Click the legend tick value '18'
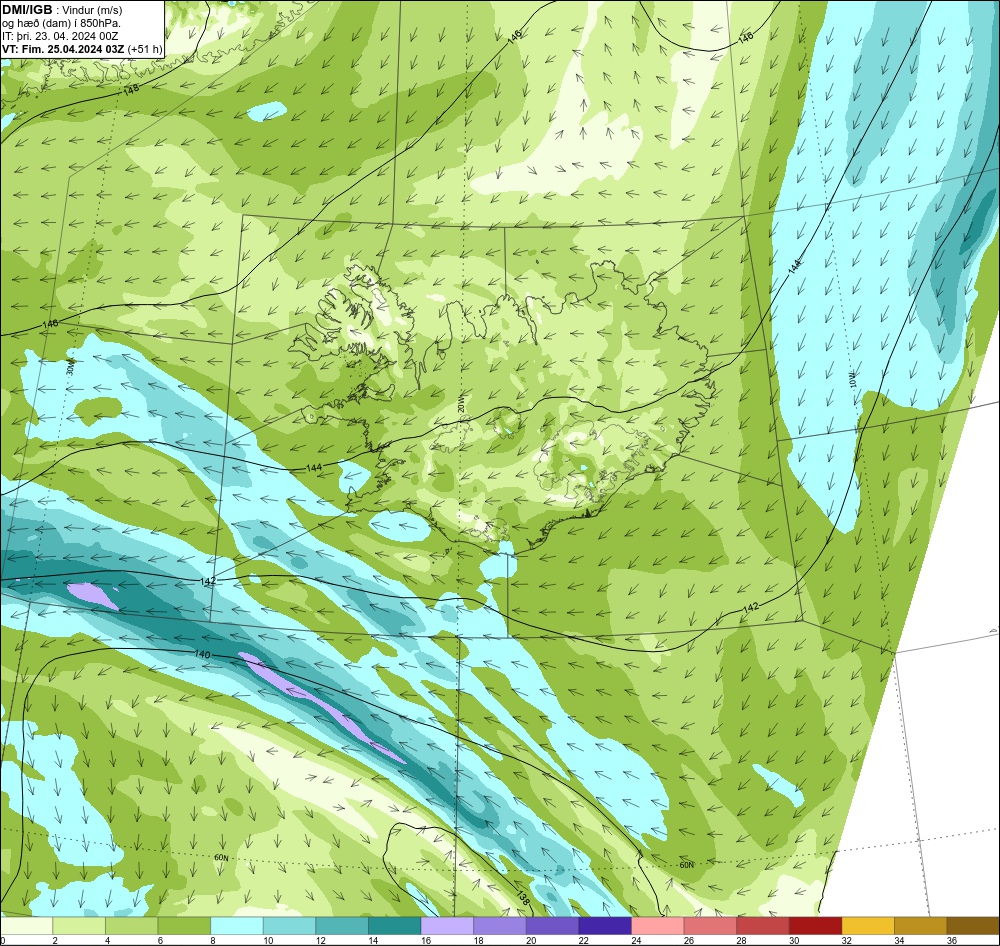This screenshot has height=946, width=1000. click(x=478, y=940)
